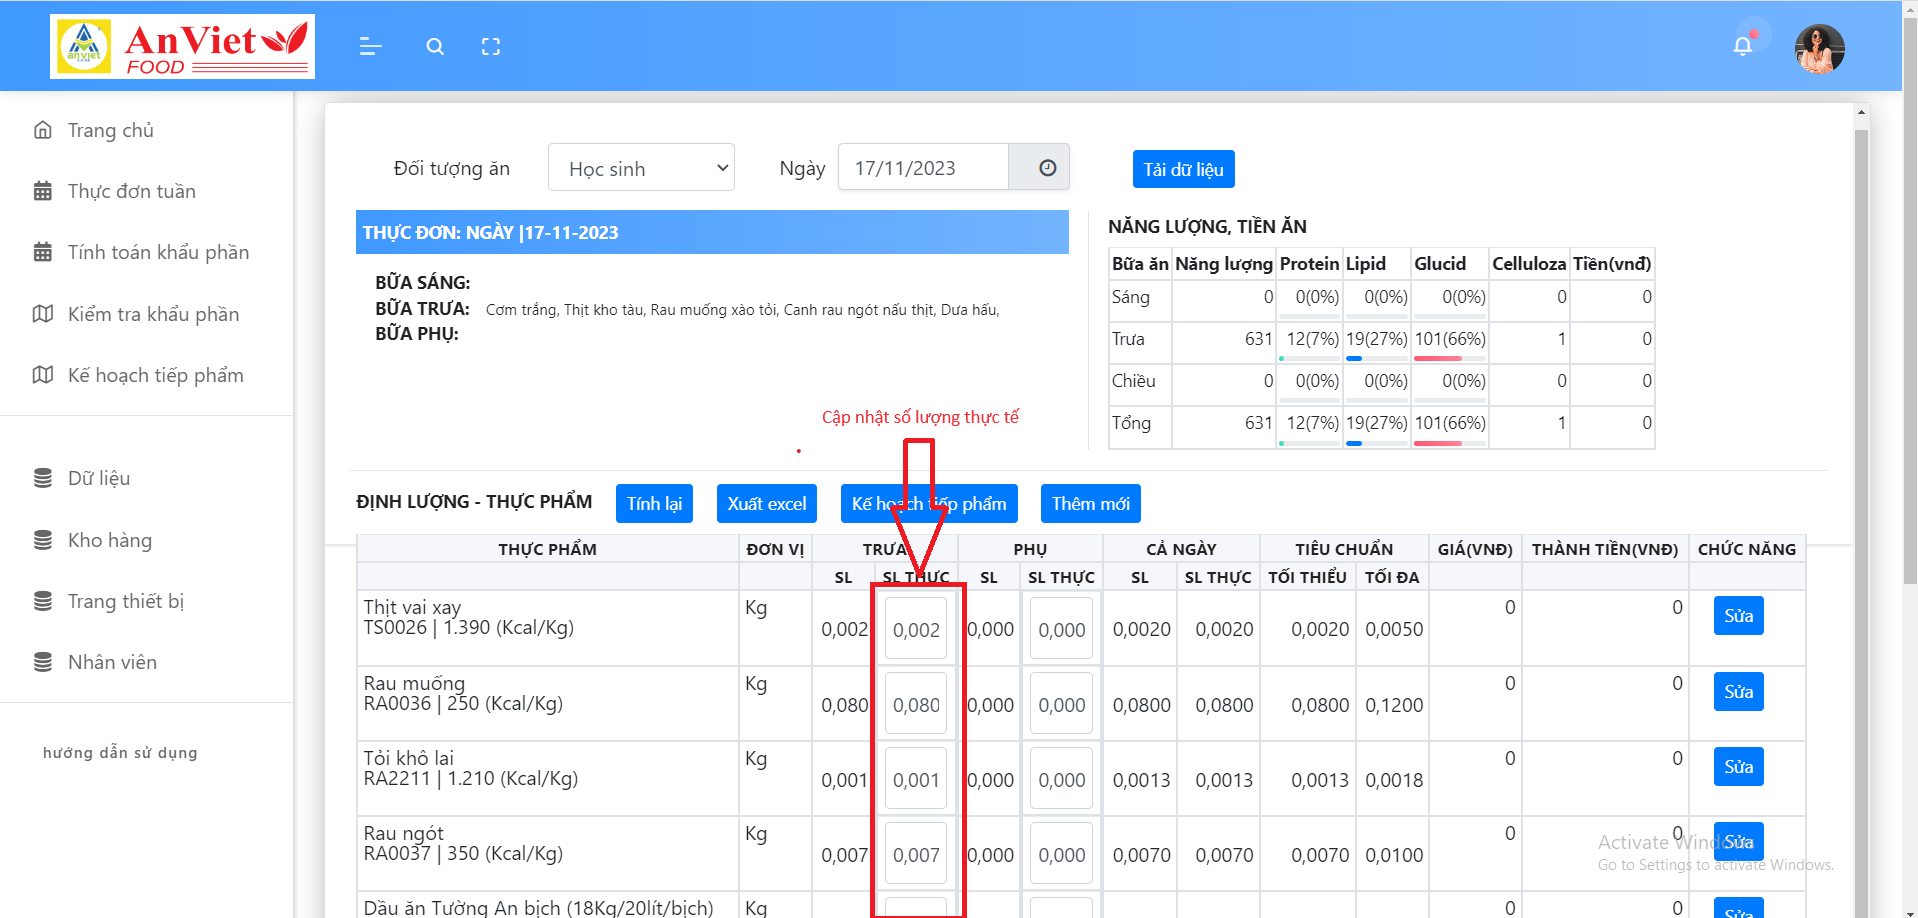Toggle fullscreen mode icon
This screenshot has width=1918, height=918.
pos(491,47)
